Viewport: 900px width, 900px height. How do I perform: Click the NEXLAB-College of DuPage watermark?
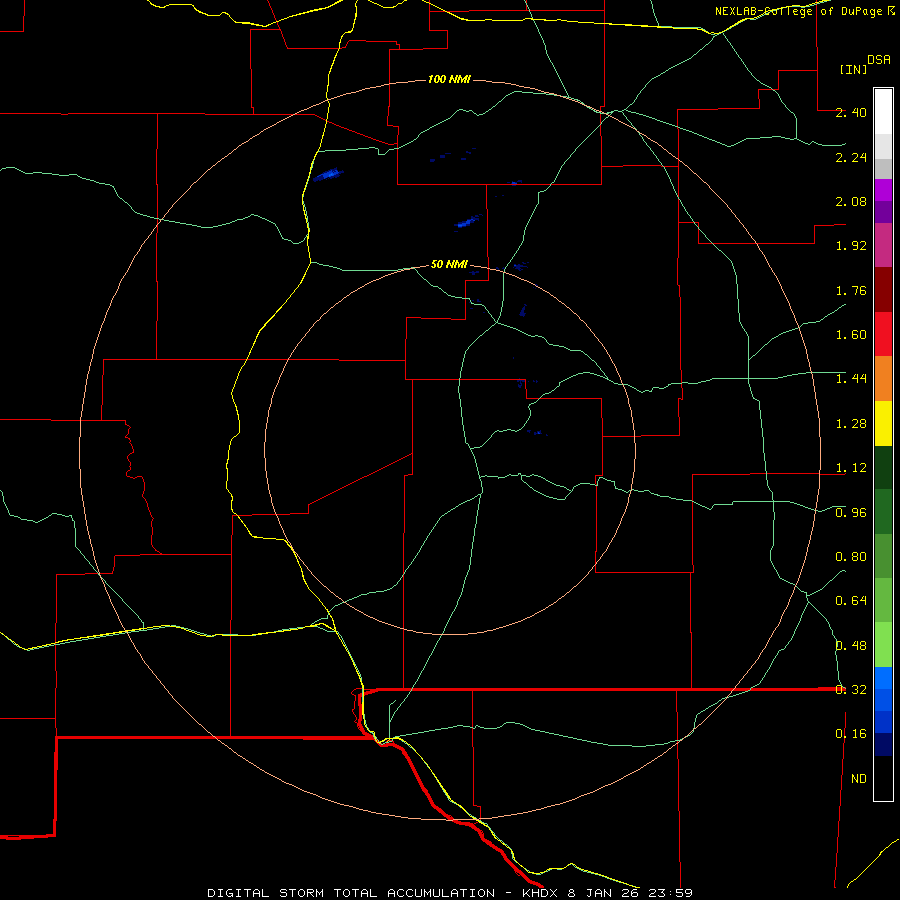tap(804, 11)
